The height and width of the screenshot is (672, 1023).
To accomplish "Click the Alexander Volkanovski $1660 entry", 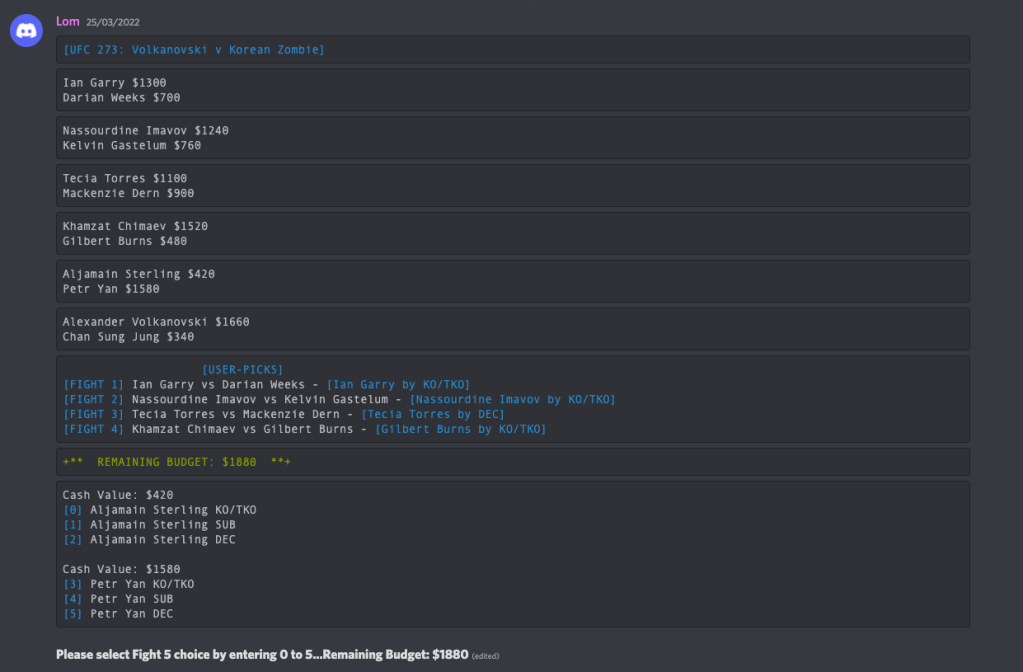I will pos(156,322).
